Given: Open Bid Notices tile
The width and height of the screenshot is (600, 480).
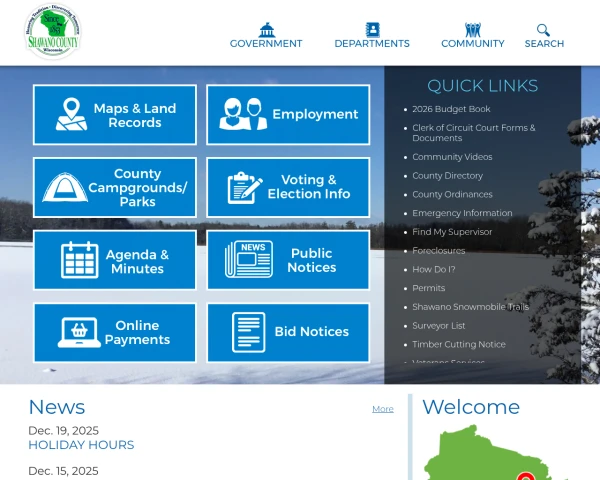Looking at the screenshot, I should [x=288, y=333].
